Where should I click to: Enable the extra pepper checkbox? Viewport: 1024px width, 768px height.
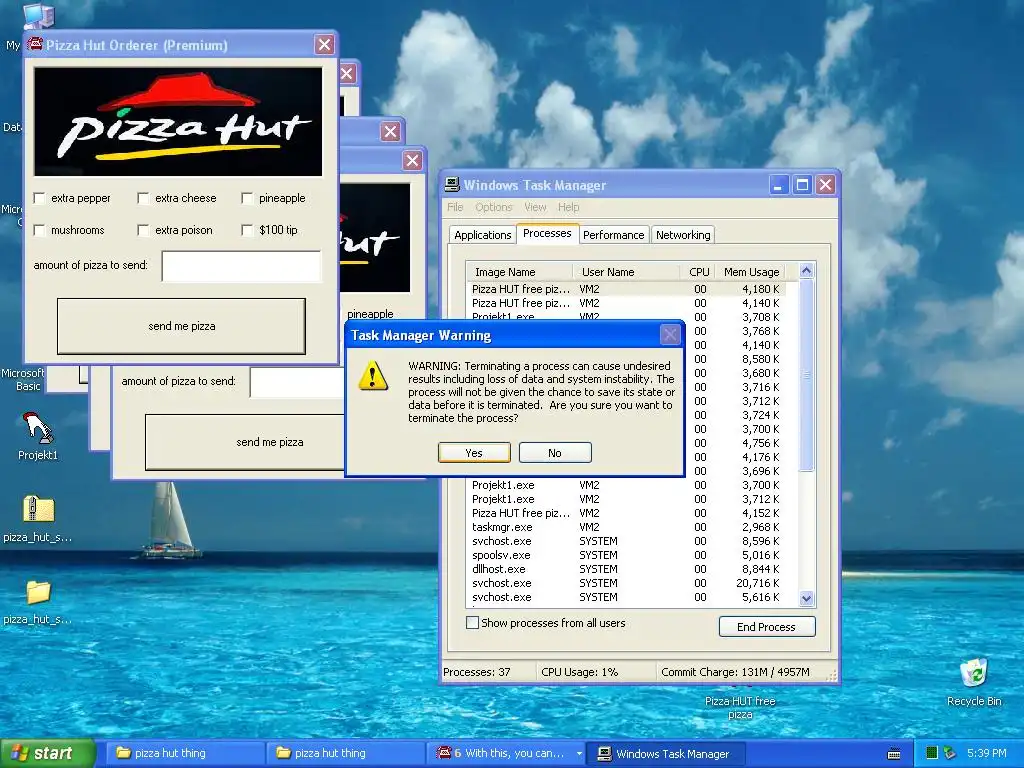40,198
